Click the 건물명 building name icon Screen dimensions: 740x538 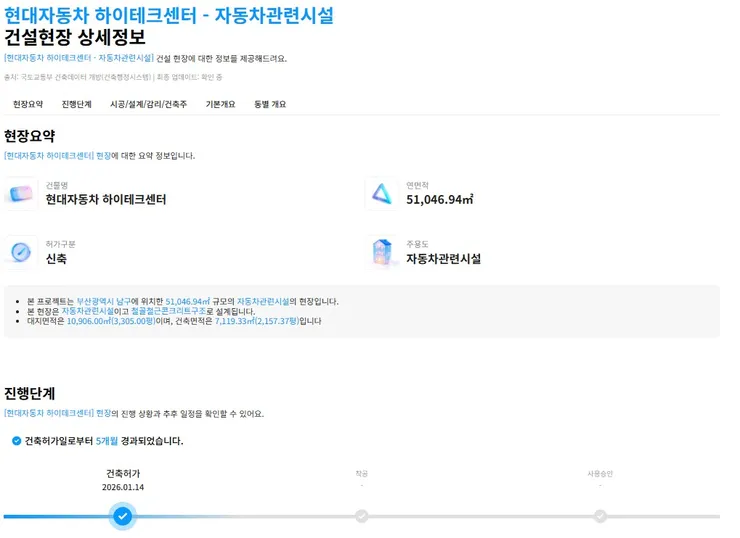point(21,193)
